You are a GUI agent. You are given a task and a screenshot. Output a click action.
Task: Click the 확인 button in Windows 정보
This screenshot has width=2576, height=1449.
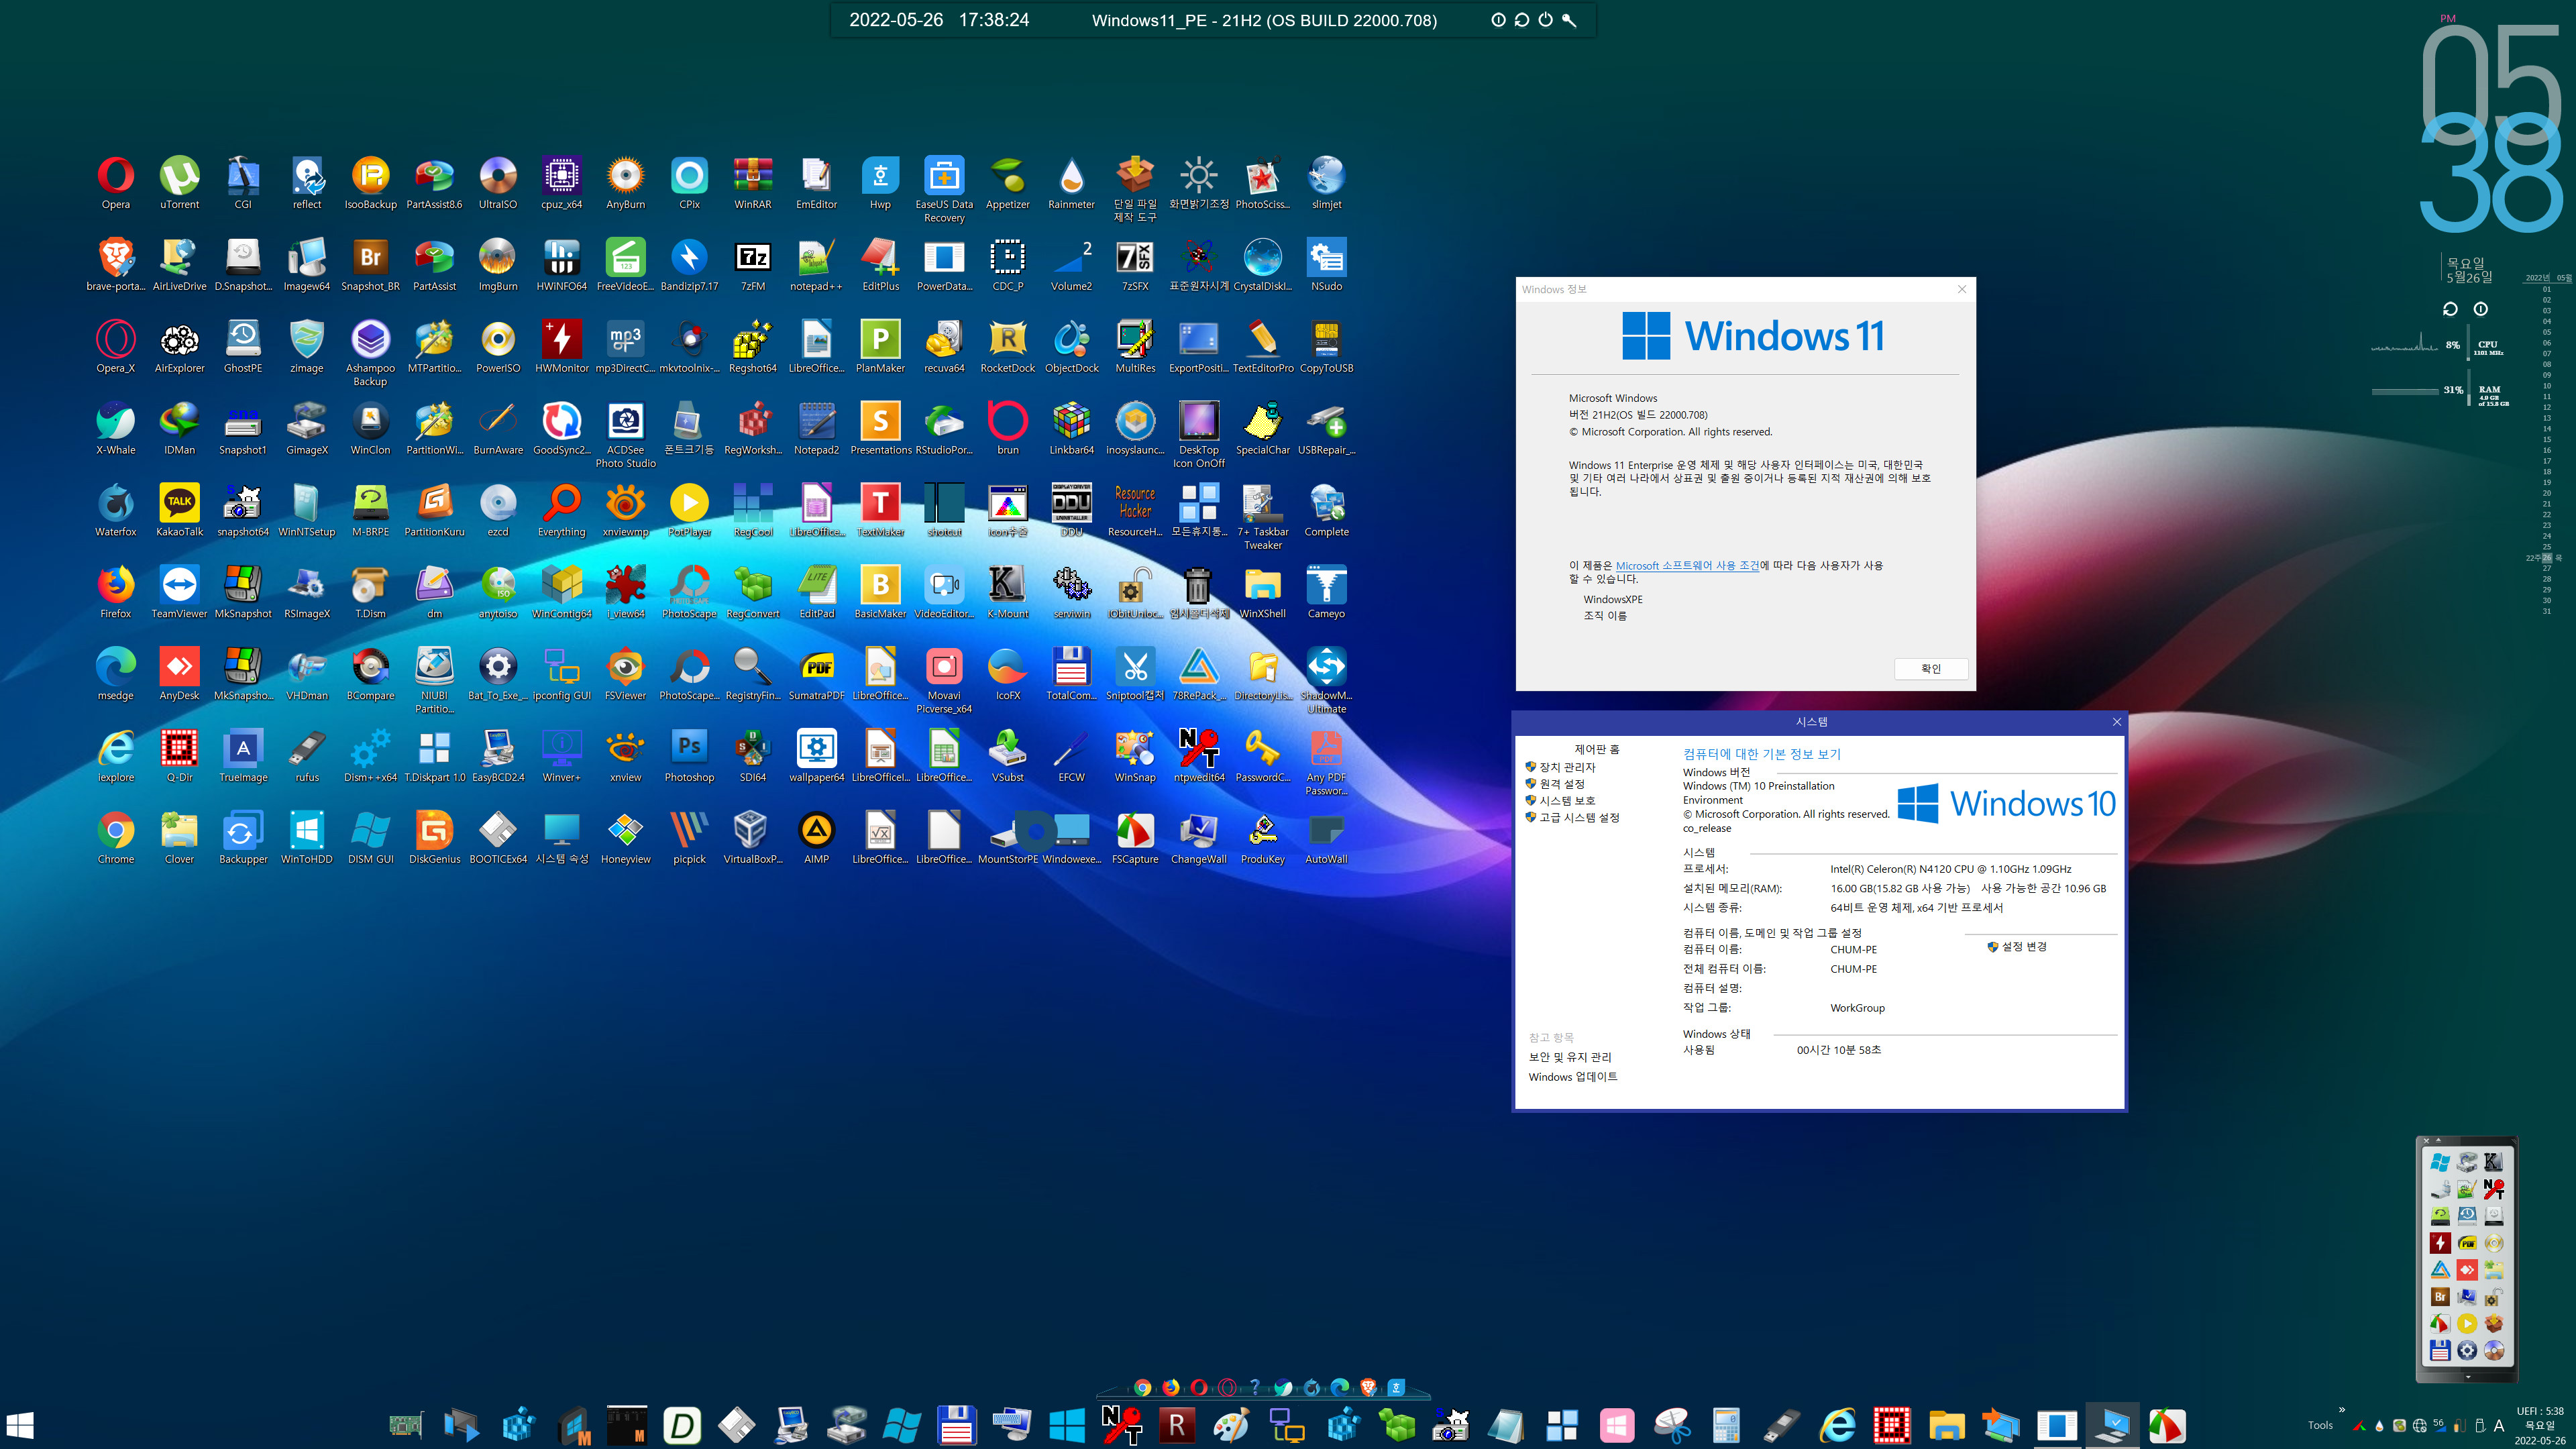coord(1930,669)
